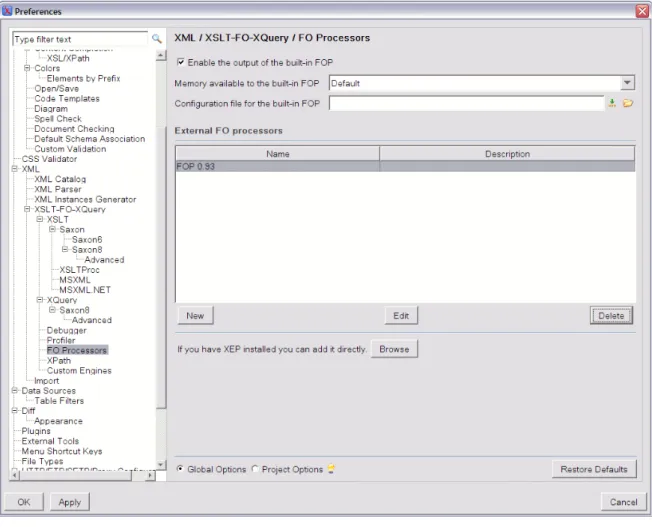Select the Project Options radio button
The image size is (652, 527).
tap(255, 469)
